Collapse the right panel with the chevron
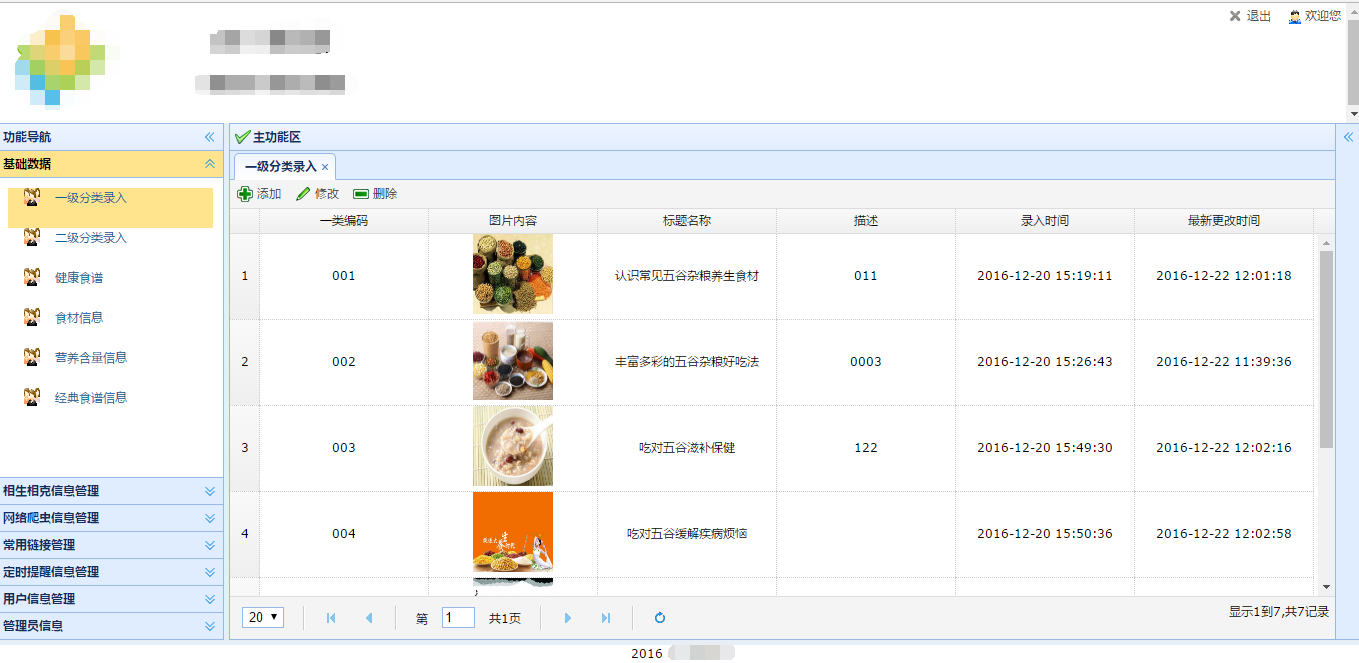The width and height of the screenshot is (1359, 663). coord(1350,136)
